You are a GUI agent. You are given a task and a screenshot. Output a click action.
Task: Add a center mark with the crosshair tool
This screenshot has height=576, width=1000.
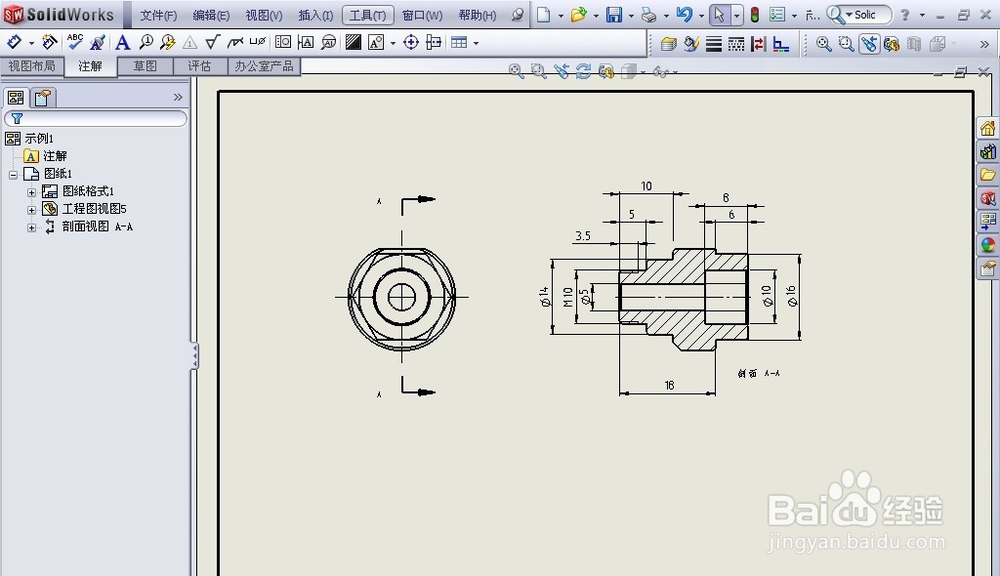pyautogui.click(x=410, y=42)
